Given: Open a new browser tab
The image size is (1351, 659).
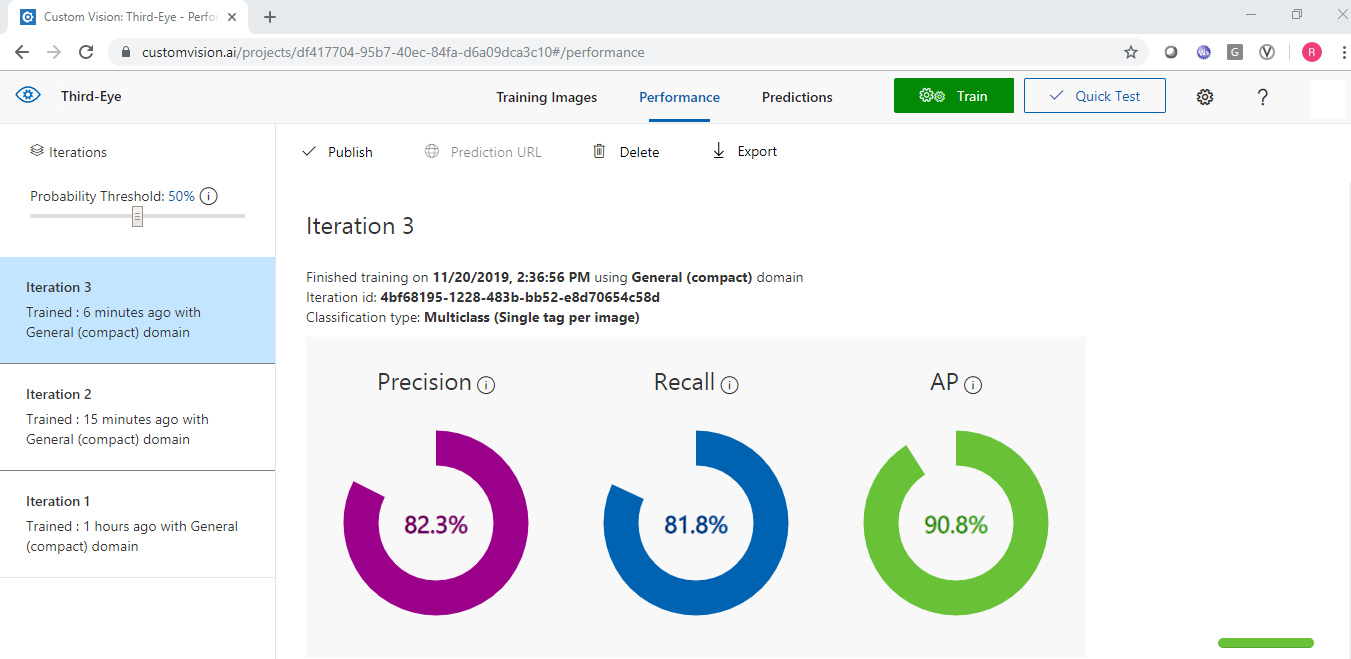Looking at the screenshot, I should 270,17.
